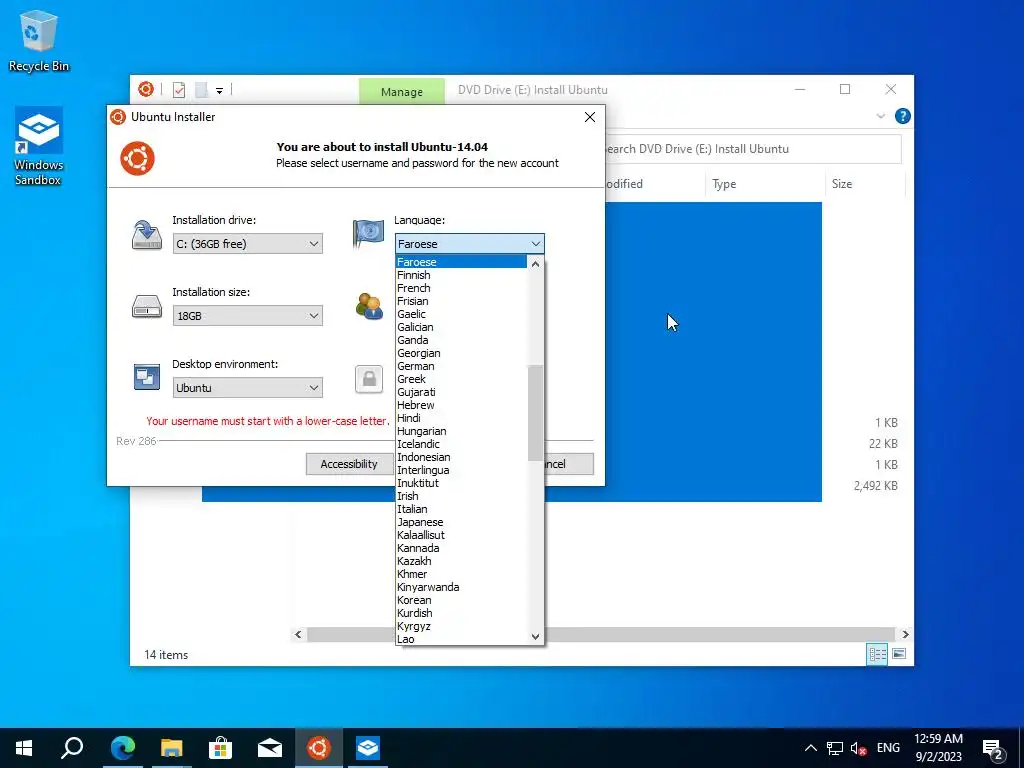Click the users account icon
The height and width of the screenshot is (768, 1024).
369,306
